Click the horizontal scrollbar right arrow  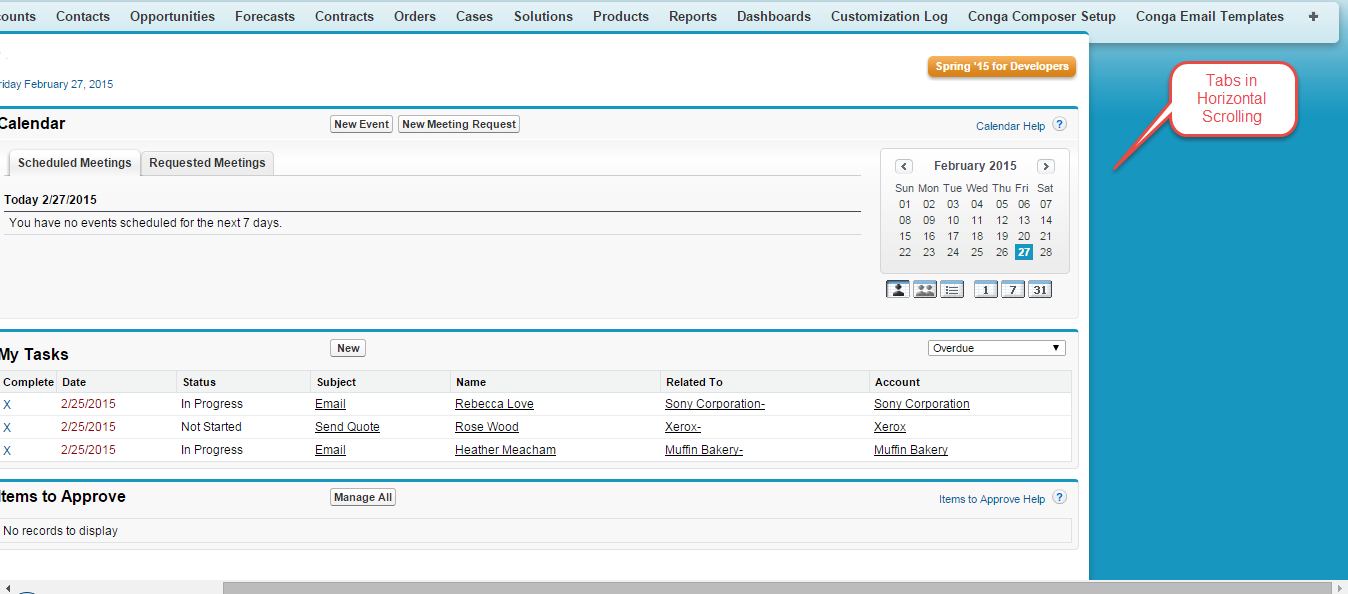[1339, 588]
